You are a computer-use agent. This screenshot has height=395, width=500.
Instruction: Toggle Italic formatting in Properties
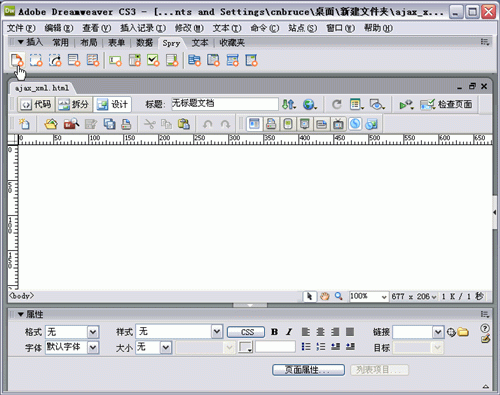[289, 332]
